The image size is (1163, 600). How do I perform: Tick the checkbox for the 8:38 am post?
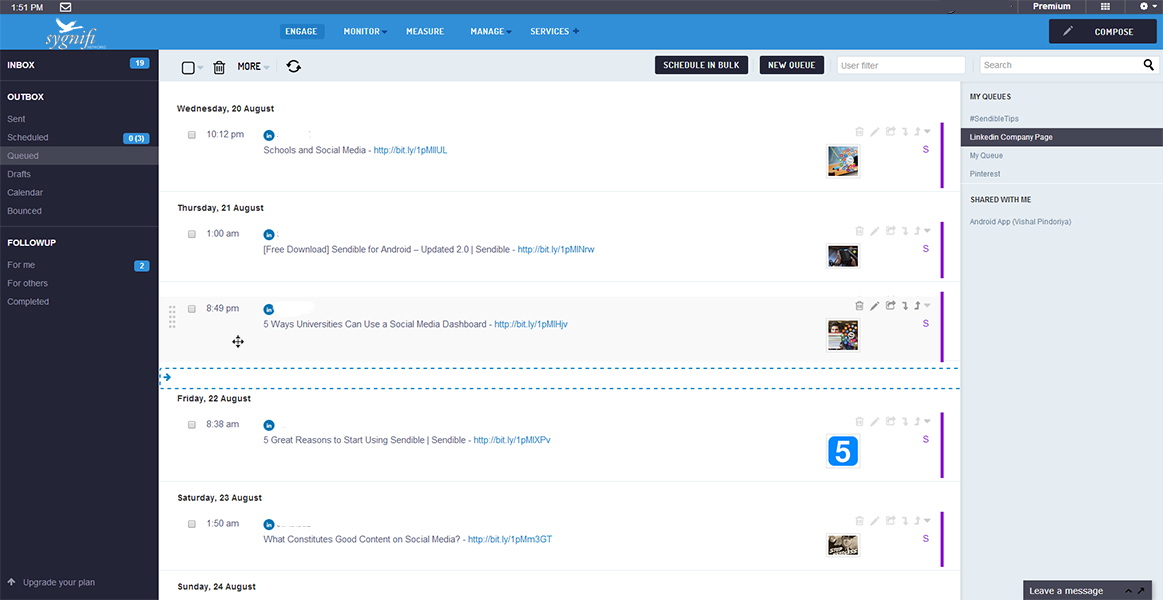(192, 425)
